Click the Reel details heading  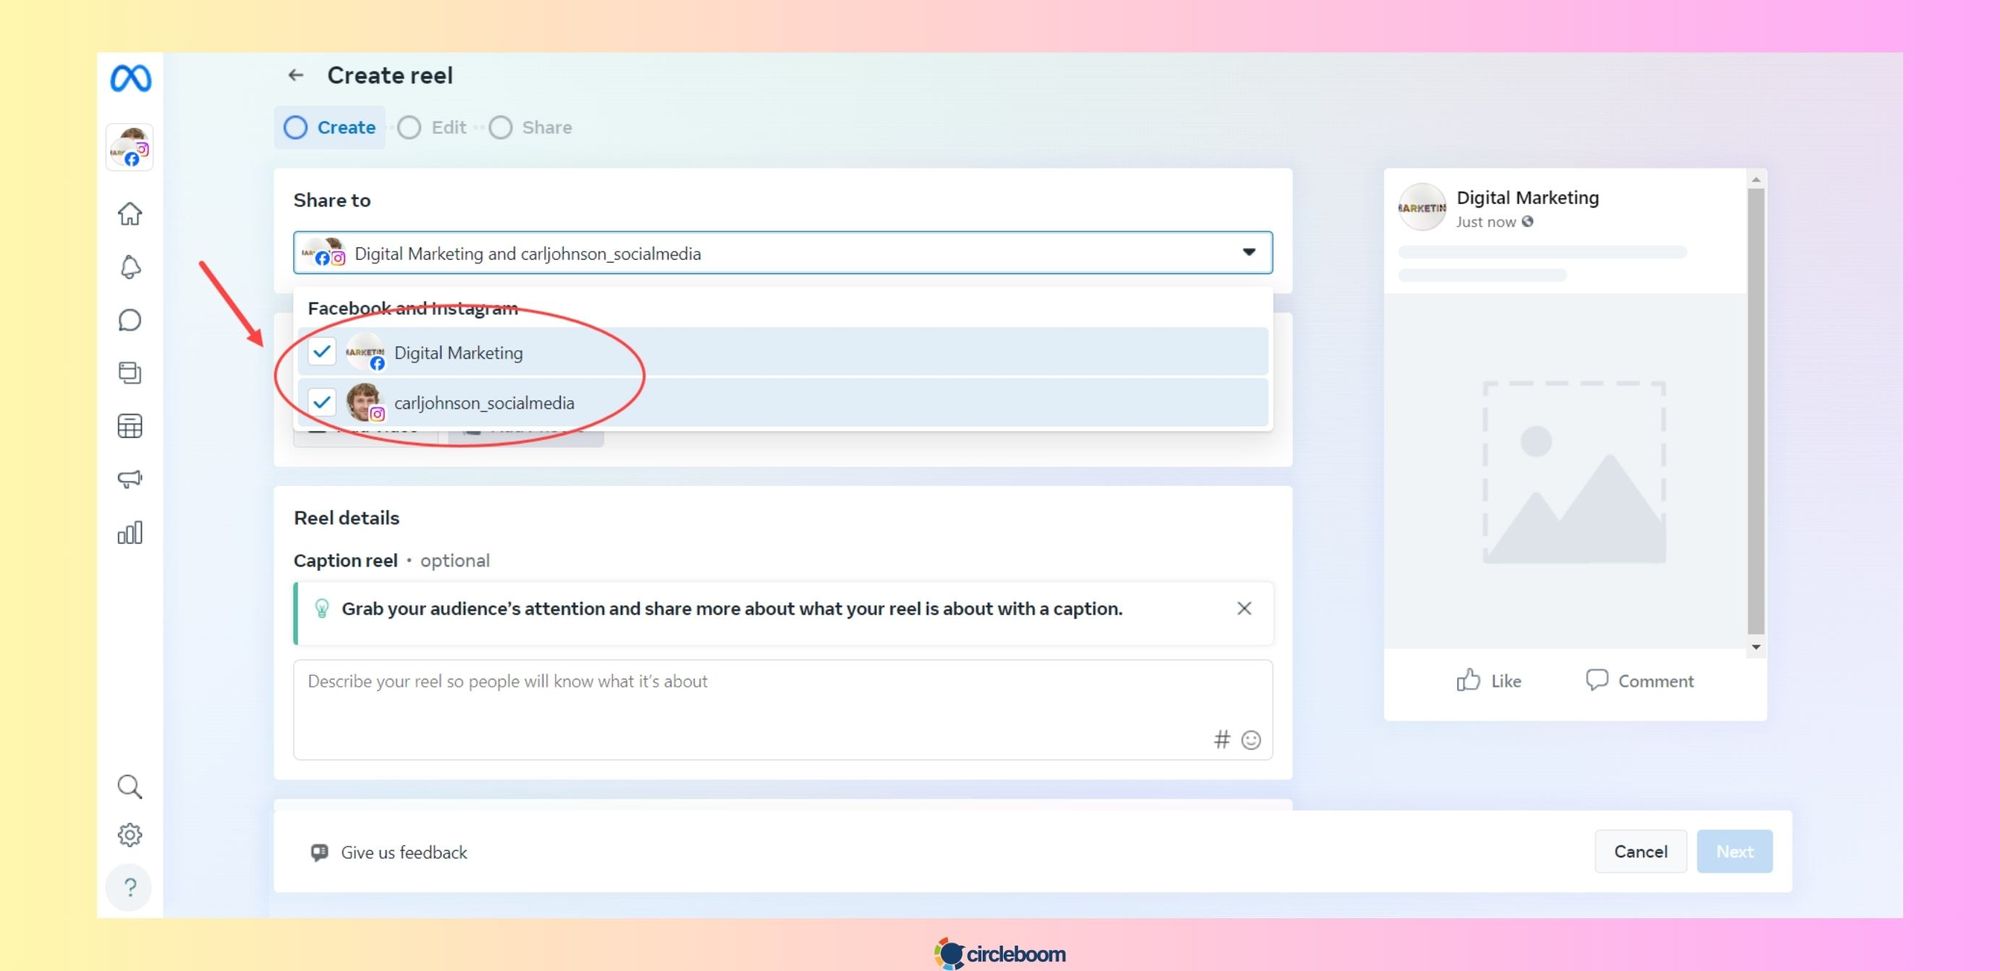coord(346,518)
